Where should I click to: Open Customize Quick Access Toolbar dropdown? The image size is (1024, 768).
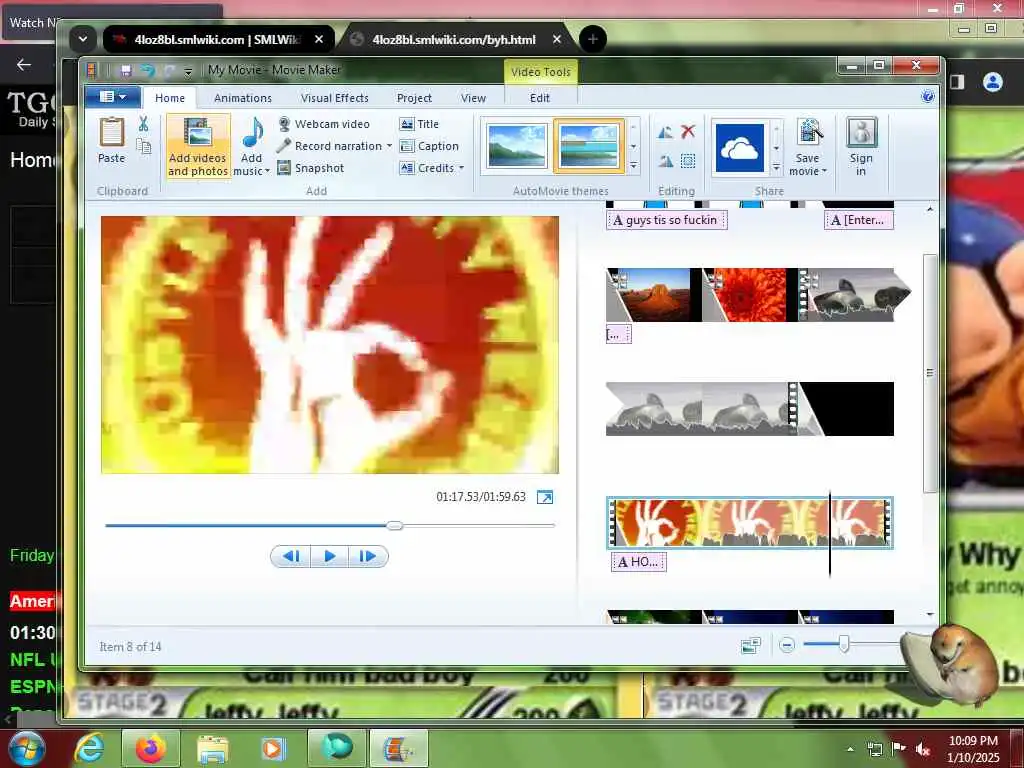pos(188,71)
